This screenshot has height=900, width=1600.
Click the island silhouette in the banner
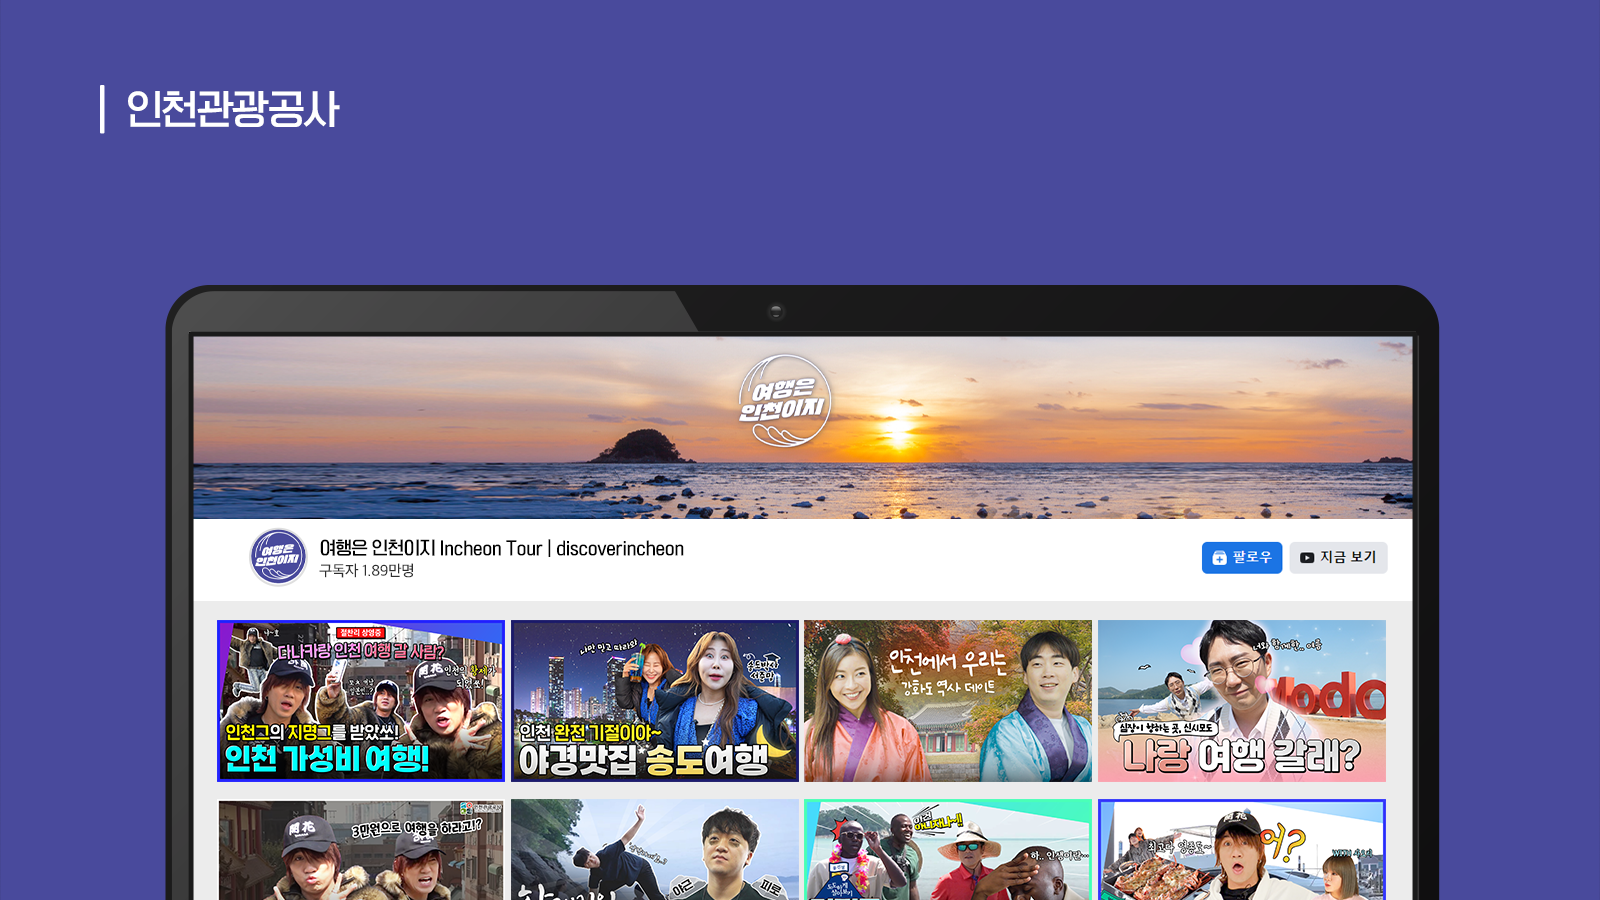[x=642, y=446]
